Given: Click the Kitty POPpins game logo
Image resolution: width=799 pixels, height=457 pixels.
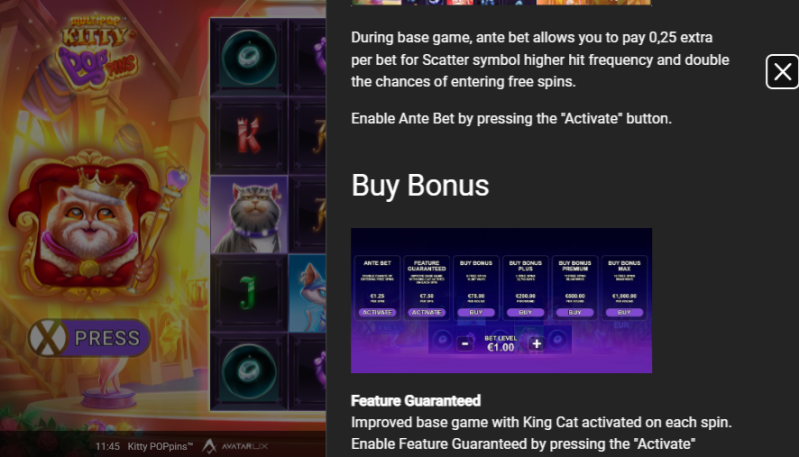Looking at the screenshot, I should pyautogui.click(x=99, y=51).
